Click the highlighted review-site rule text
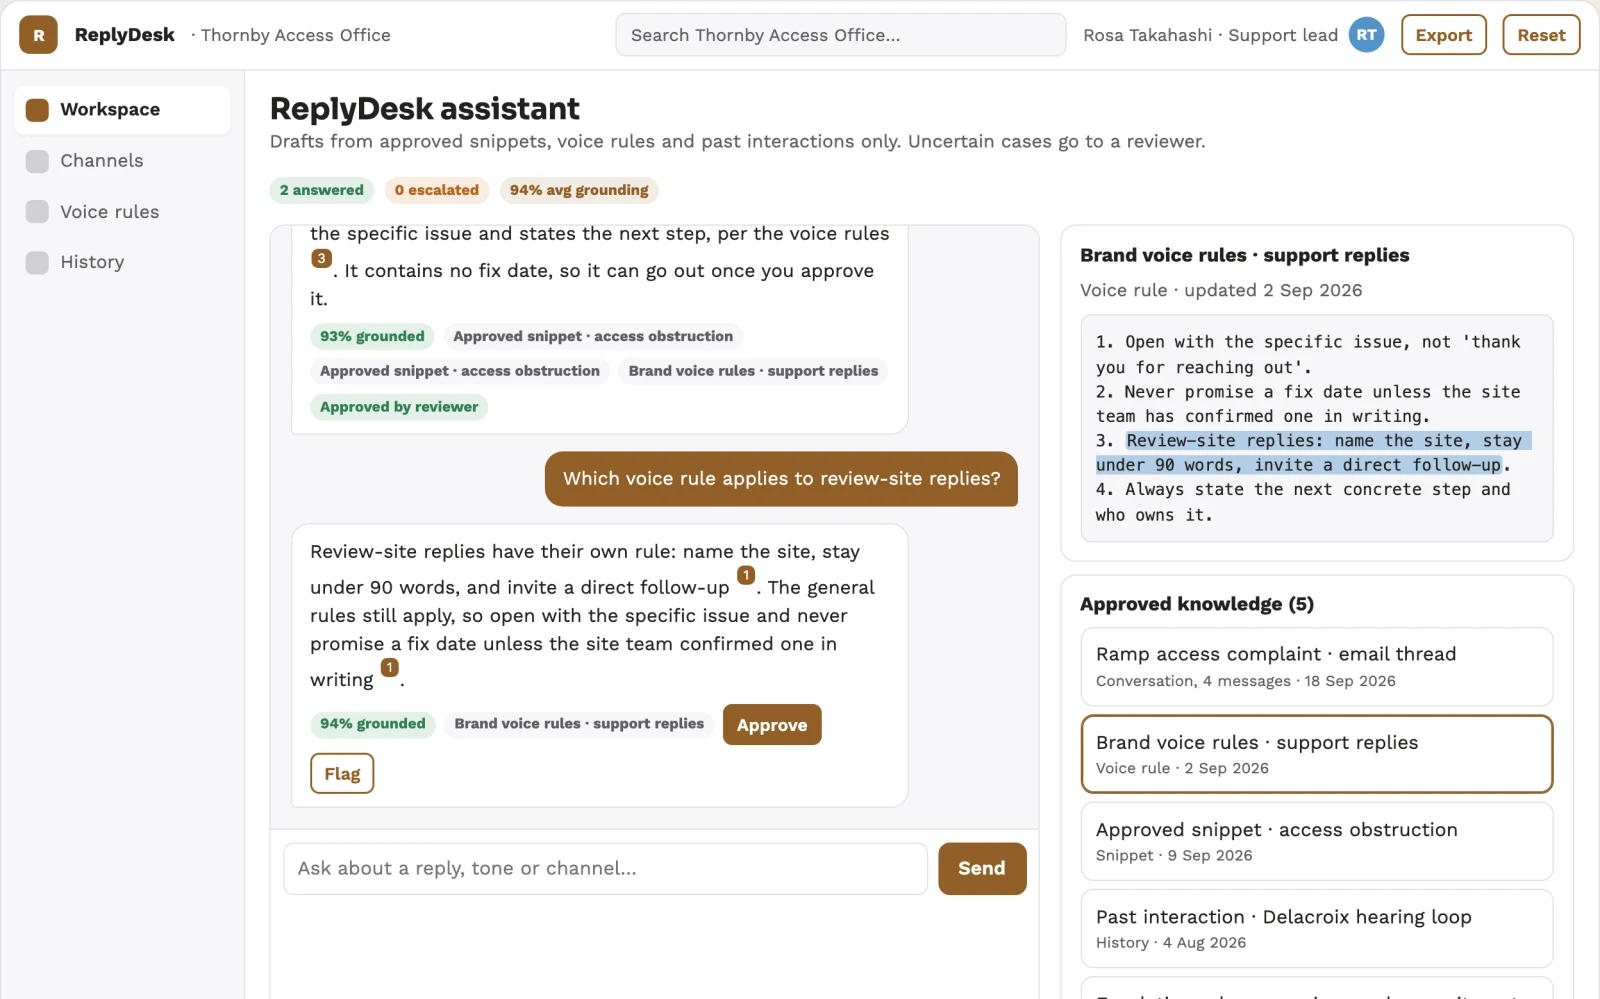This screenshot has width=1600, height=999. coord(1312,453)
